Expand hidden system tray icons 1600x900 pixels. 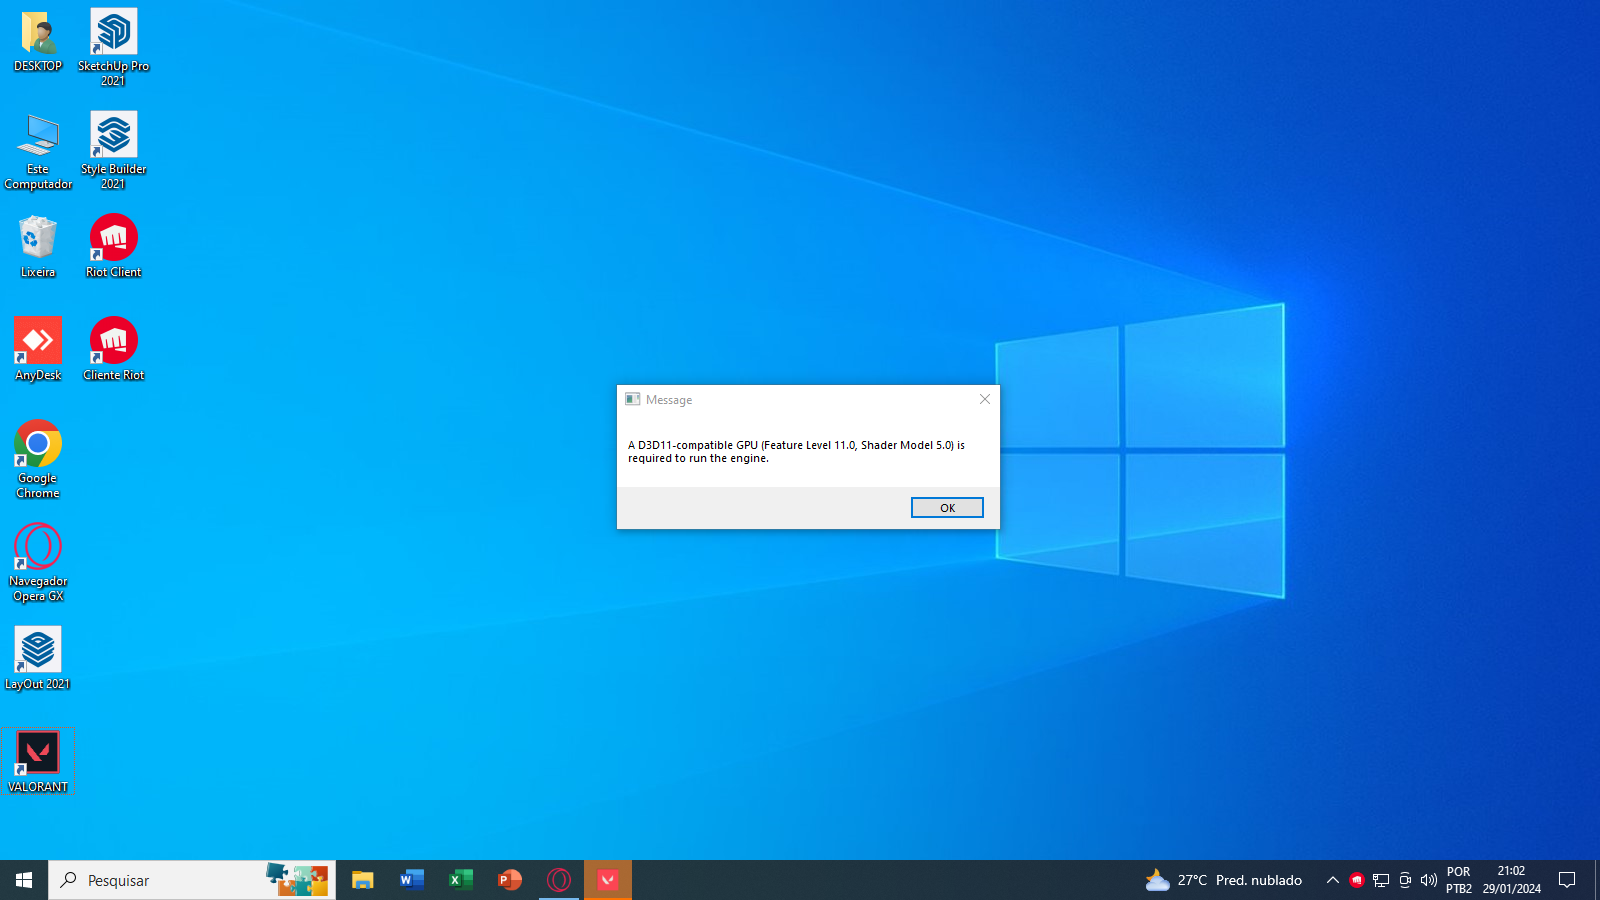tap(1332, 880)
